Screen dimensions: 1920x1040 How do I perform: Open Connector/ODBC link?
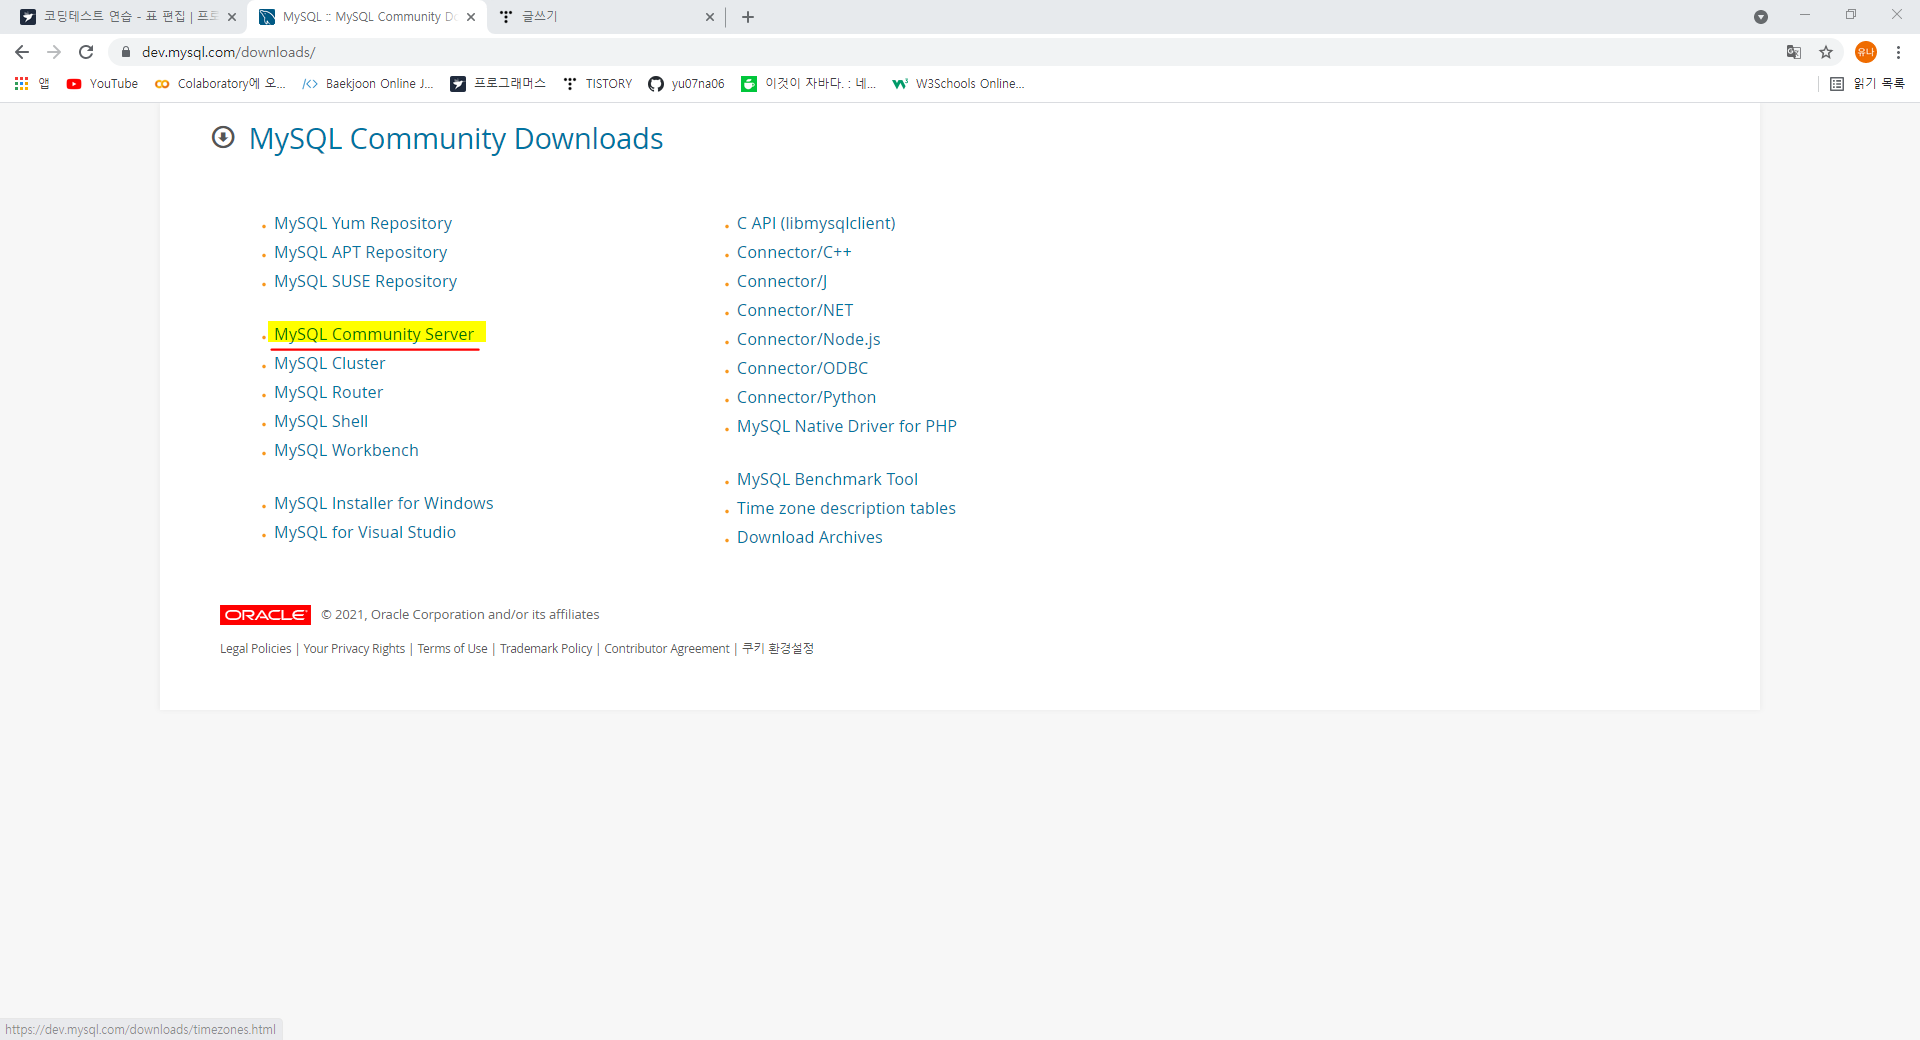click(802, 368)
